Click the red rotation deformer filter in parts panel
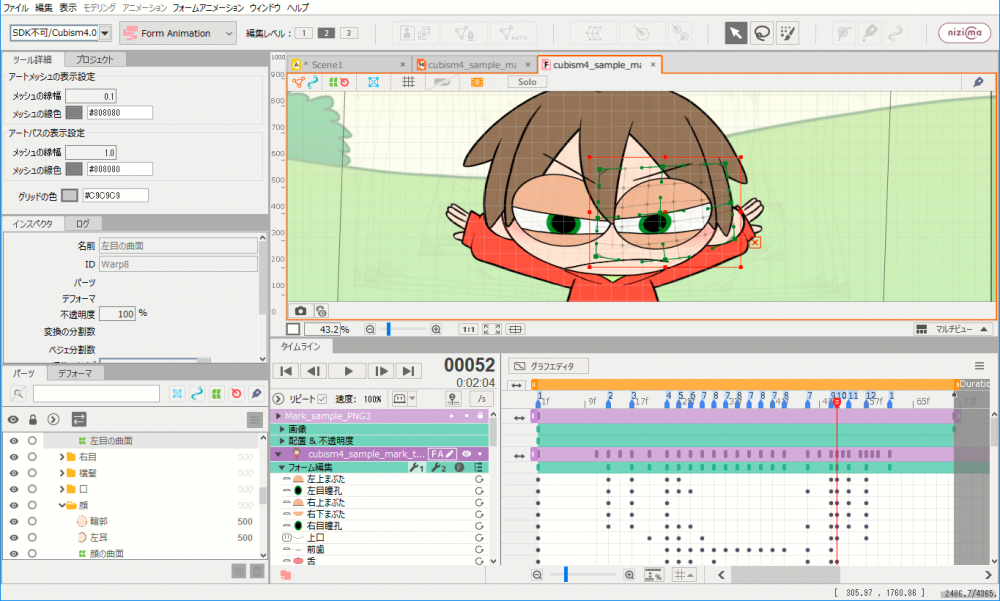This screenshot has width=1000, height=601. tap(237, 394)
